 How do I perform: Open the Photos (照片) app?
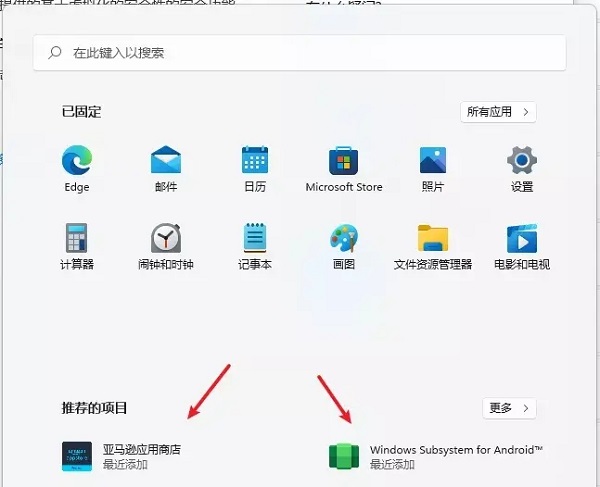[x=433, y=160]
